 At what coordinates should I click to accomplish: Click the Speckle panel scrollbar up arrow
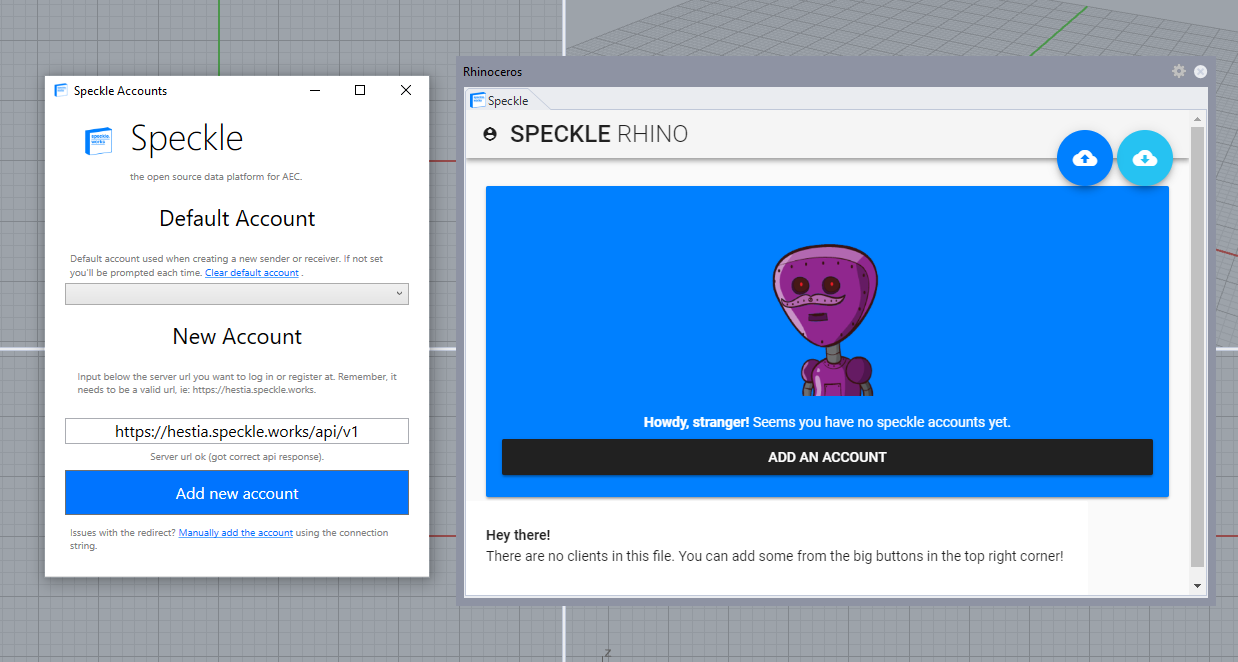pyautogui.click(x=1197, y=119)
